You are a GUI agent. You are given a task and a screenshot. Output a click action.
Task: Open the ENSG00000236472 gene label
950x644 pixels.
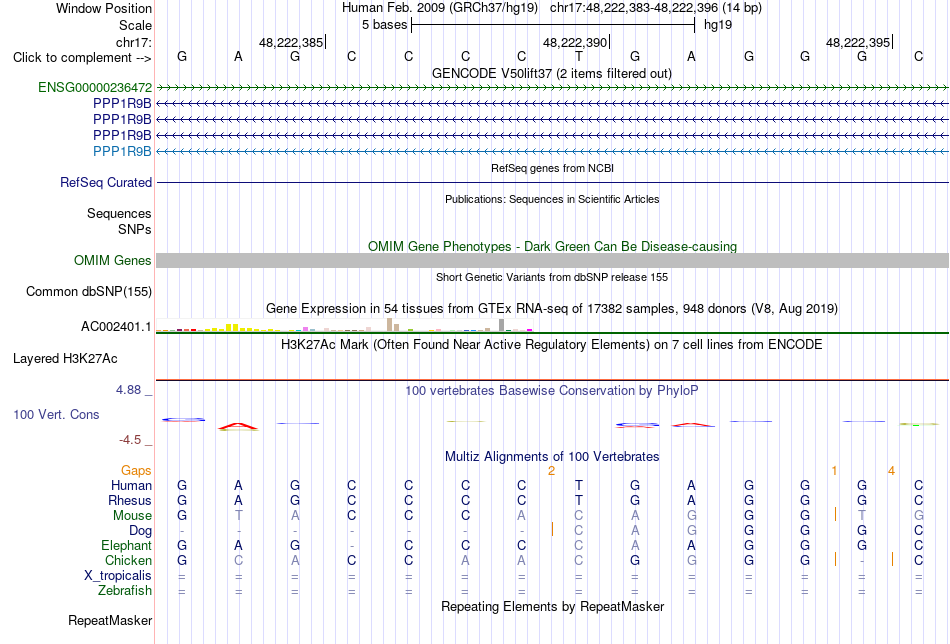(x=95, y=87)
